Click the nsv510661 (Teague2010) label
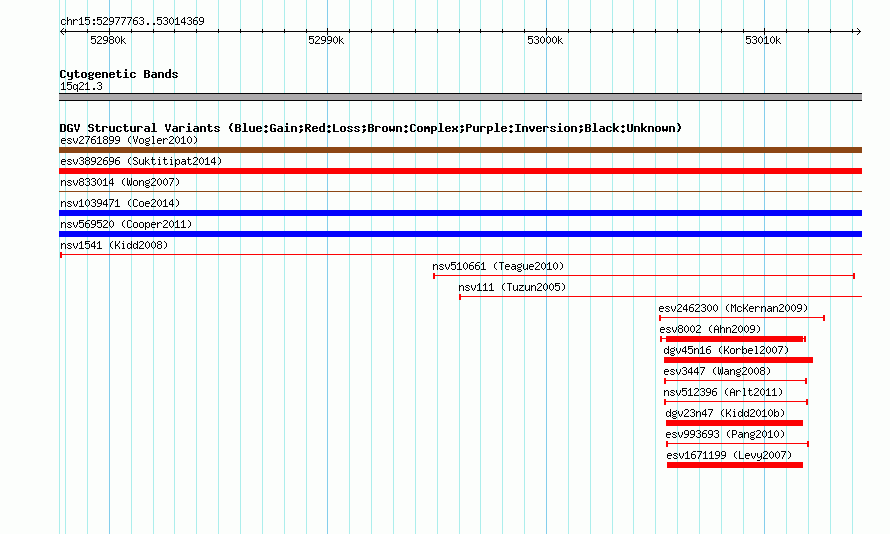 click(x=498, y=266)
